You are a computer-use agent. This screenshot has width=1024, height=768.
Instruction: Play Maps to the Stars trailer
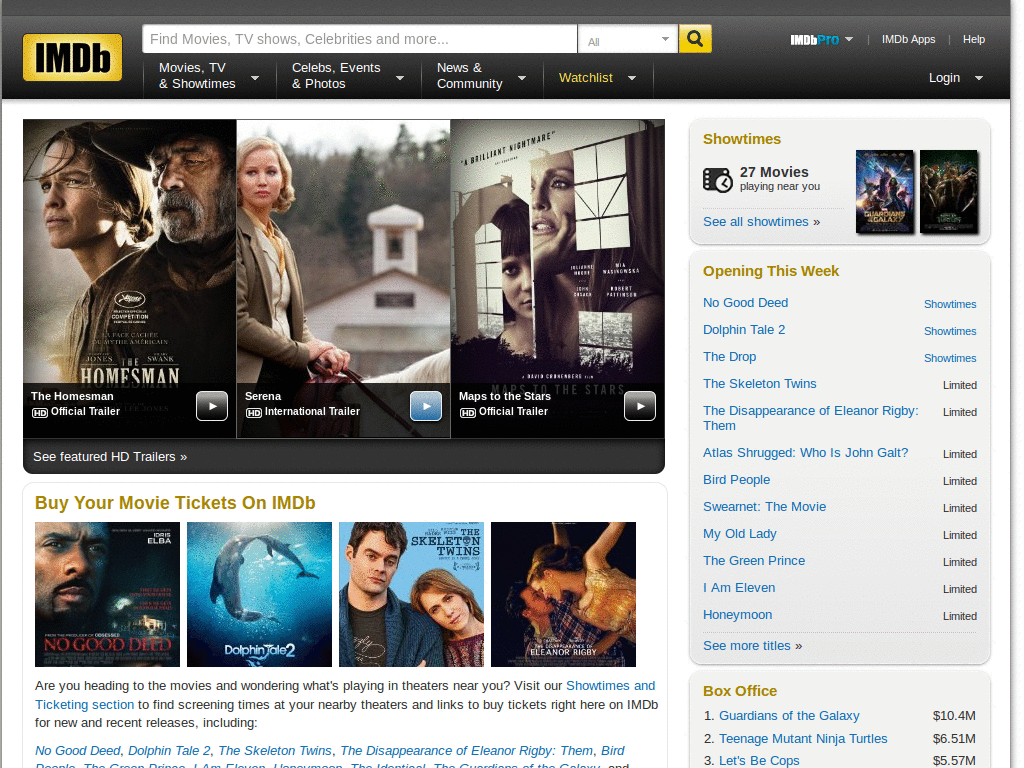640,406
